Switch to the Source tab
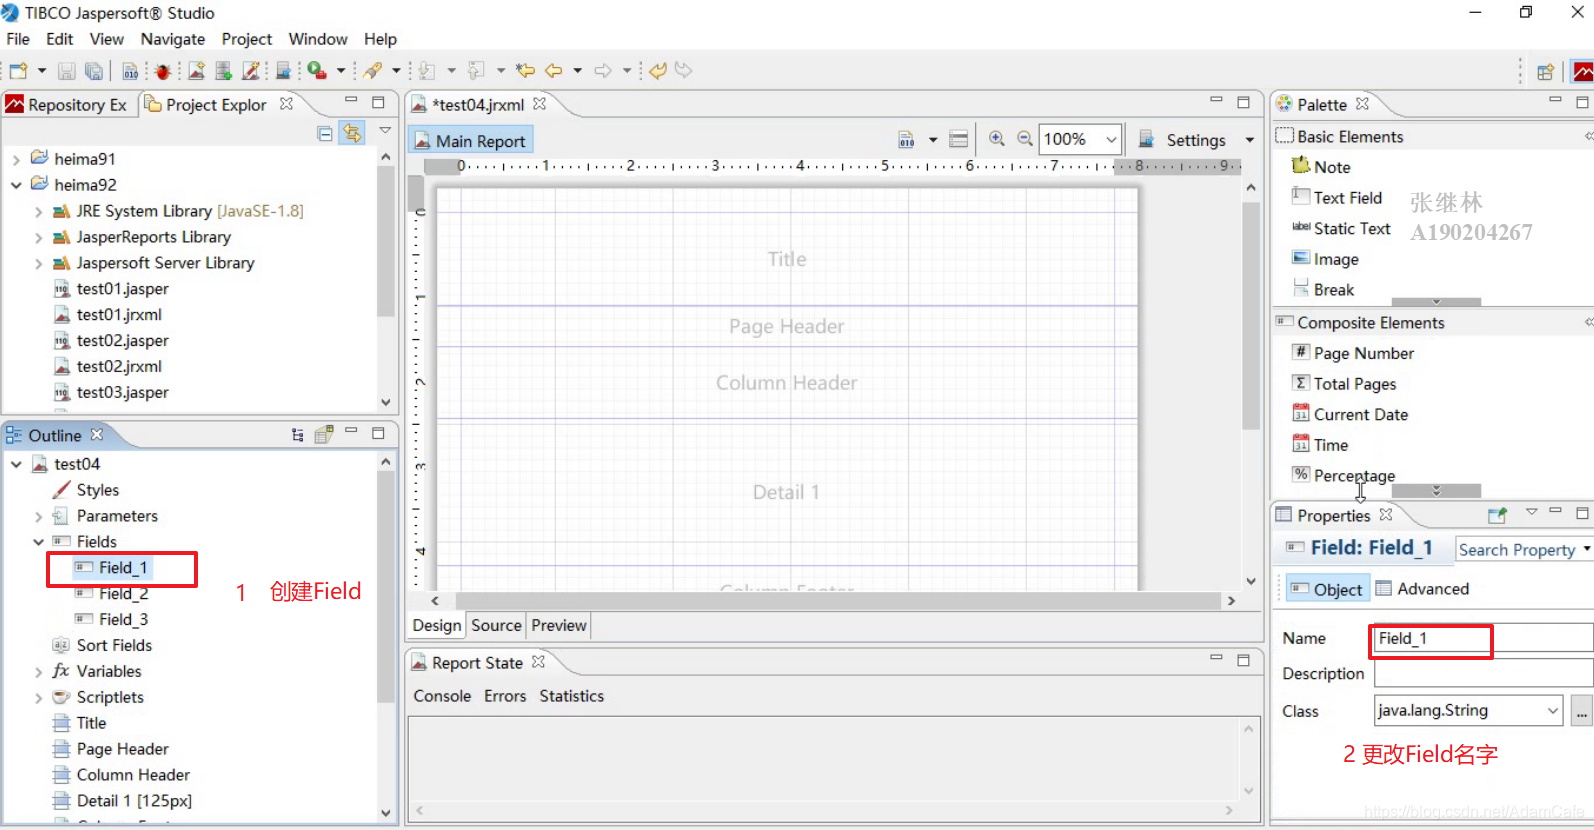 tap(497, 625)
